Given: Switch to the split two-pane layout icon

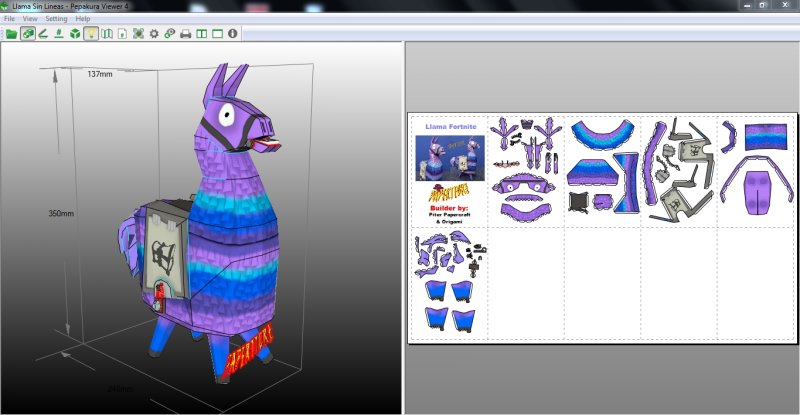Looking at the screenshot, I should coord(201,33).
